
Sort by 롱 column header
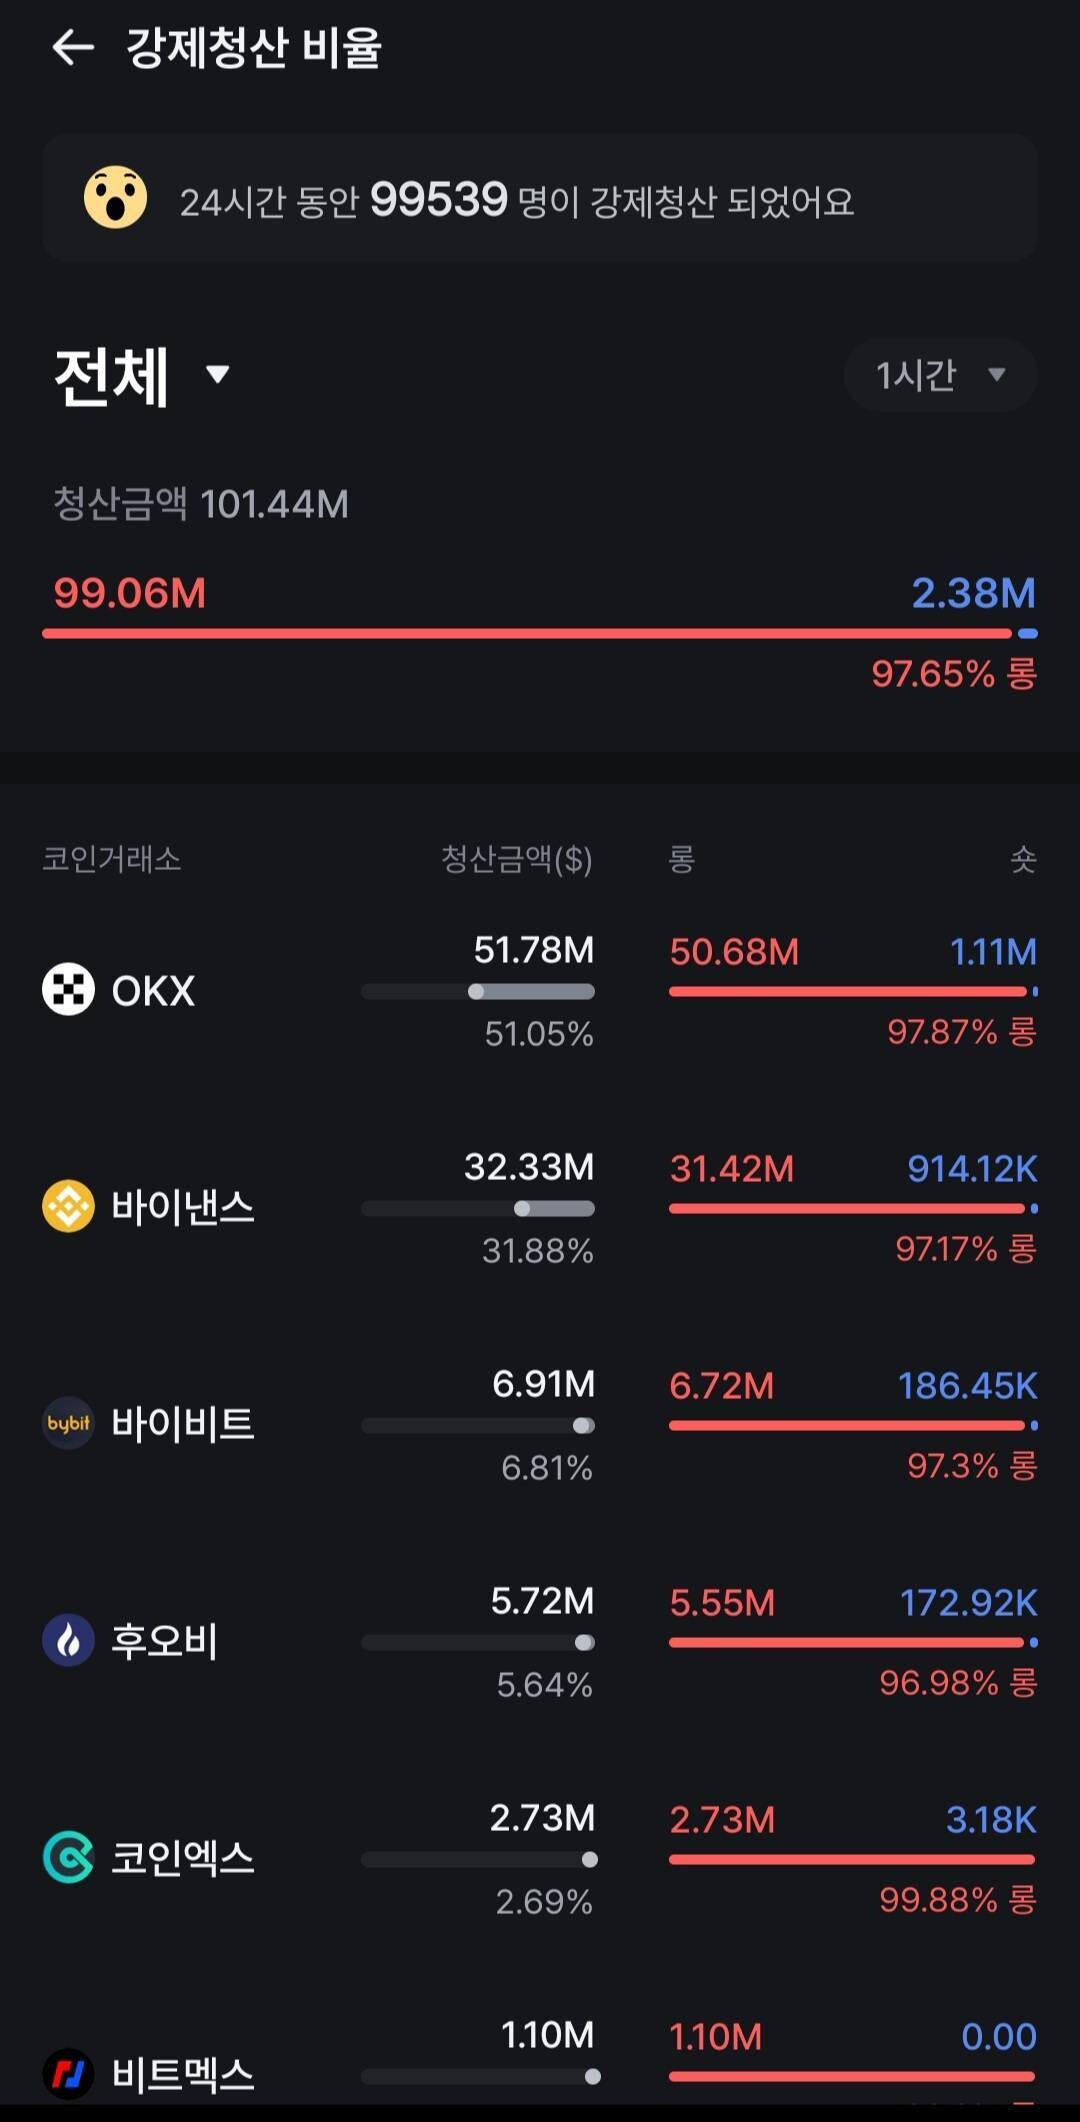(681, 859)
